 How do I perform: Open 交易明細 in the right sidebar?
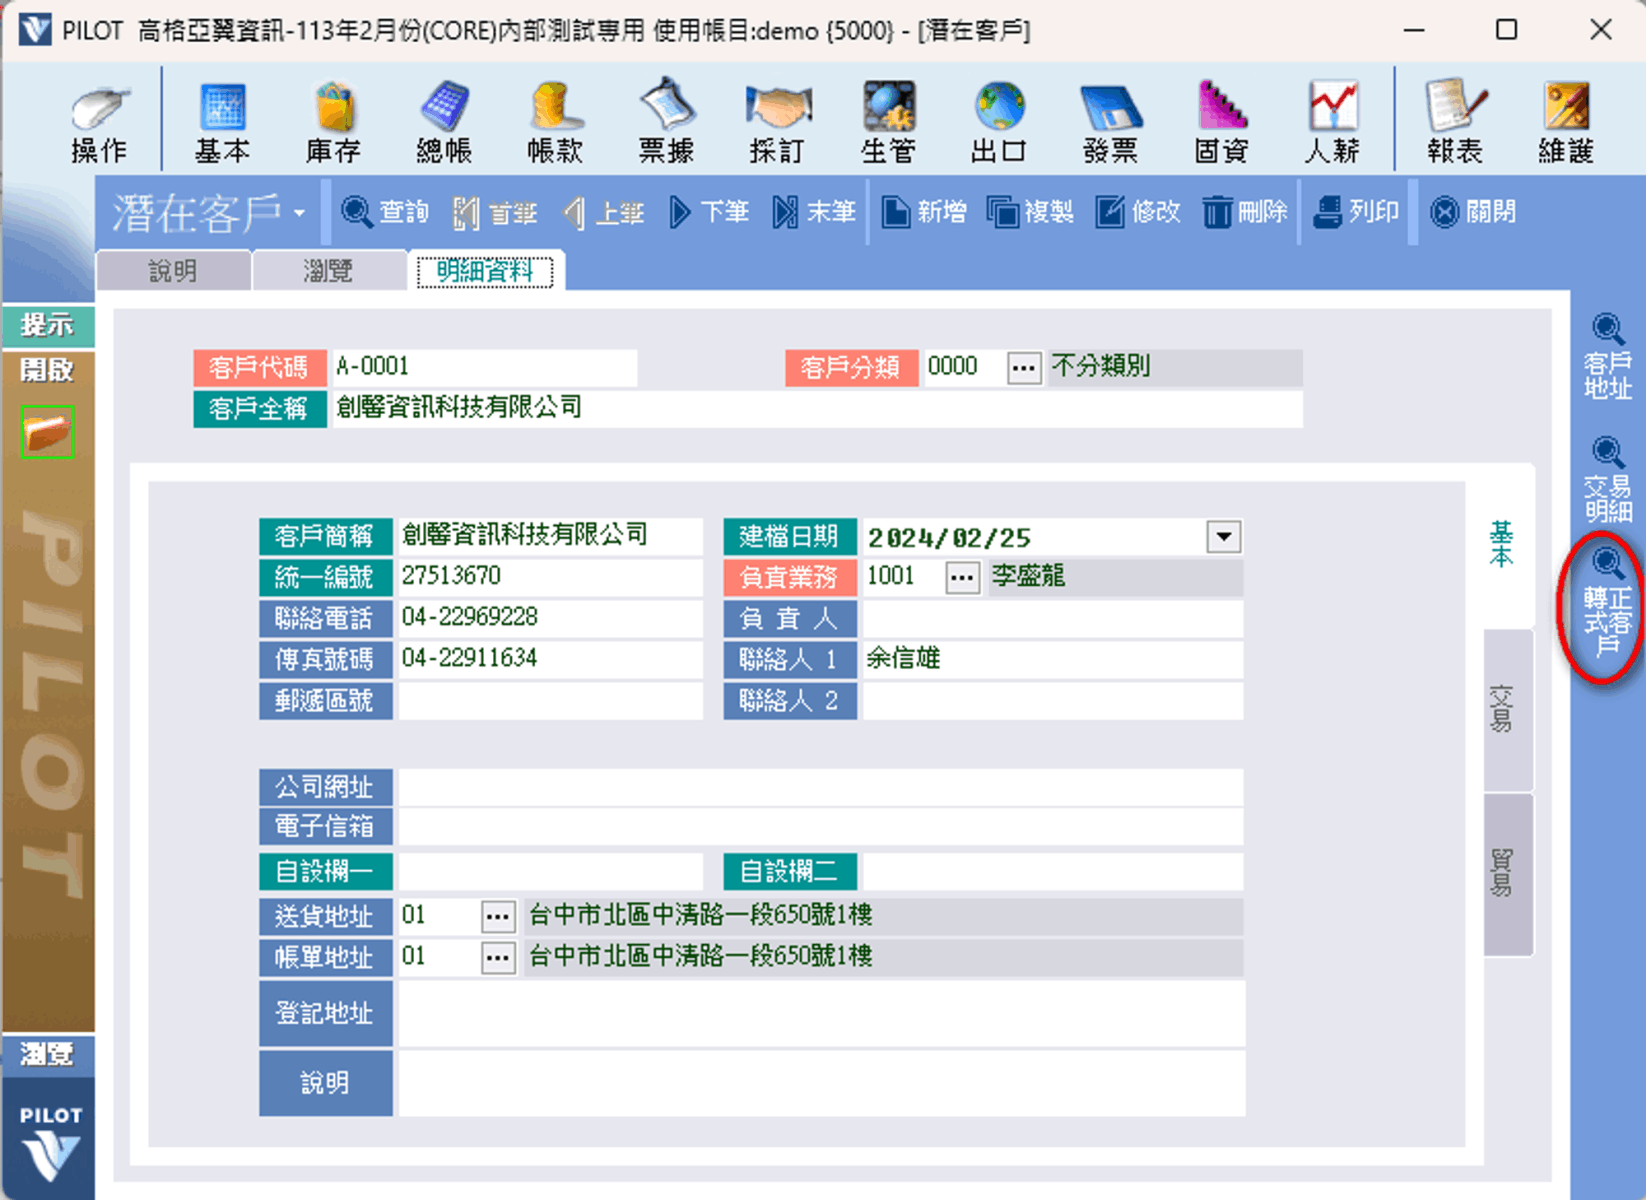click(x=1607, y=480)
